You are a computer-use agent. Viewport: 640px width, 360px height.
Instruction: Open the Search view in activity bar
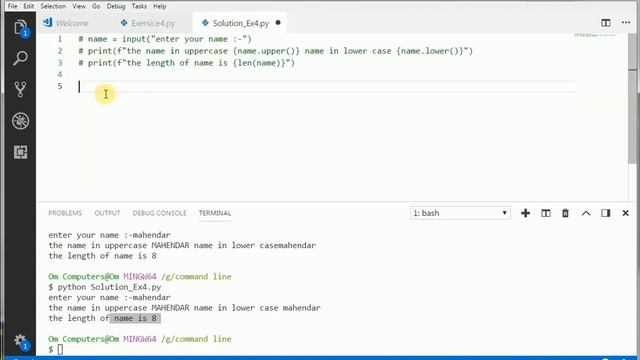point(20,58)
